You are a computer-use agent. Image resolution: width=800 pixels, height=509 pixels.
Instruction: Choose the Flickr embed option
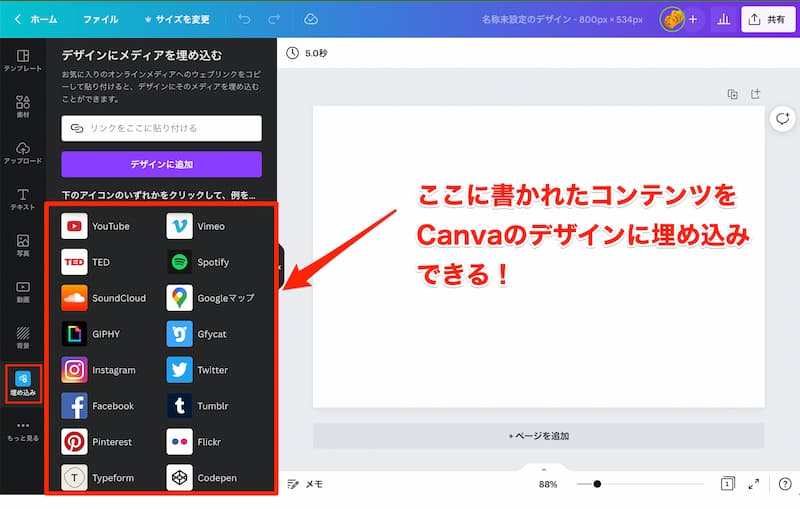pos(195,442)
